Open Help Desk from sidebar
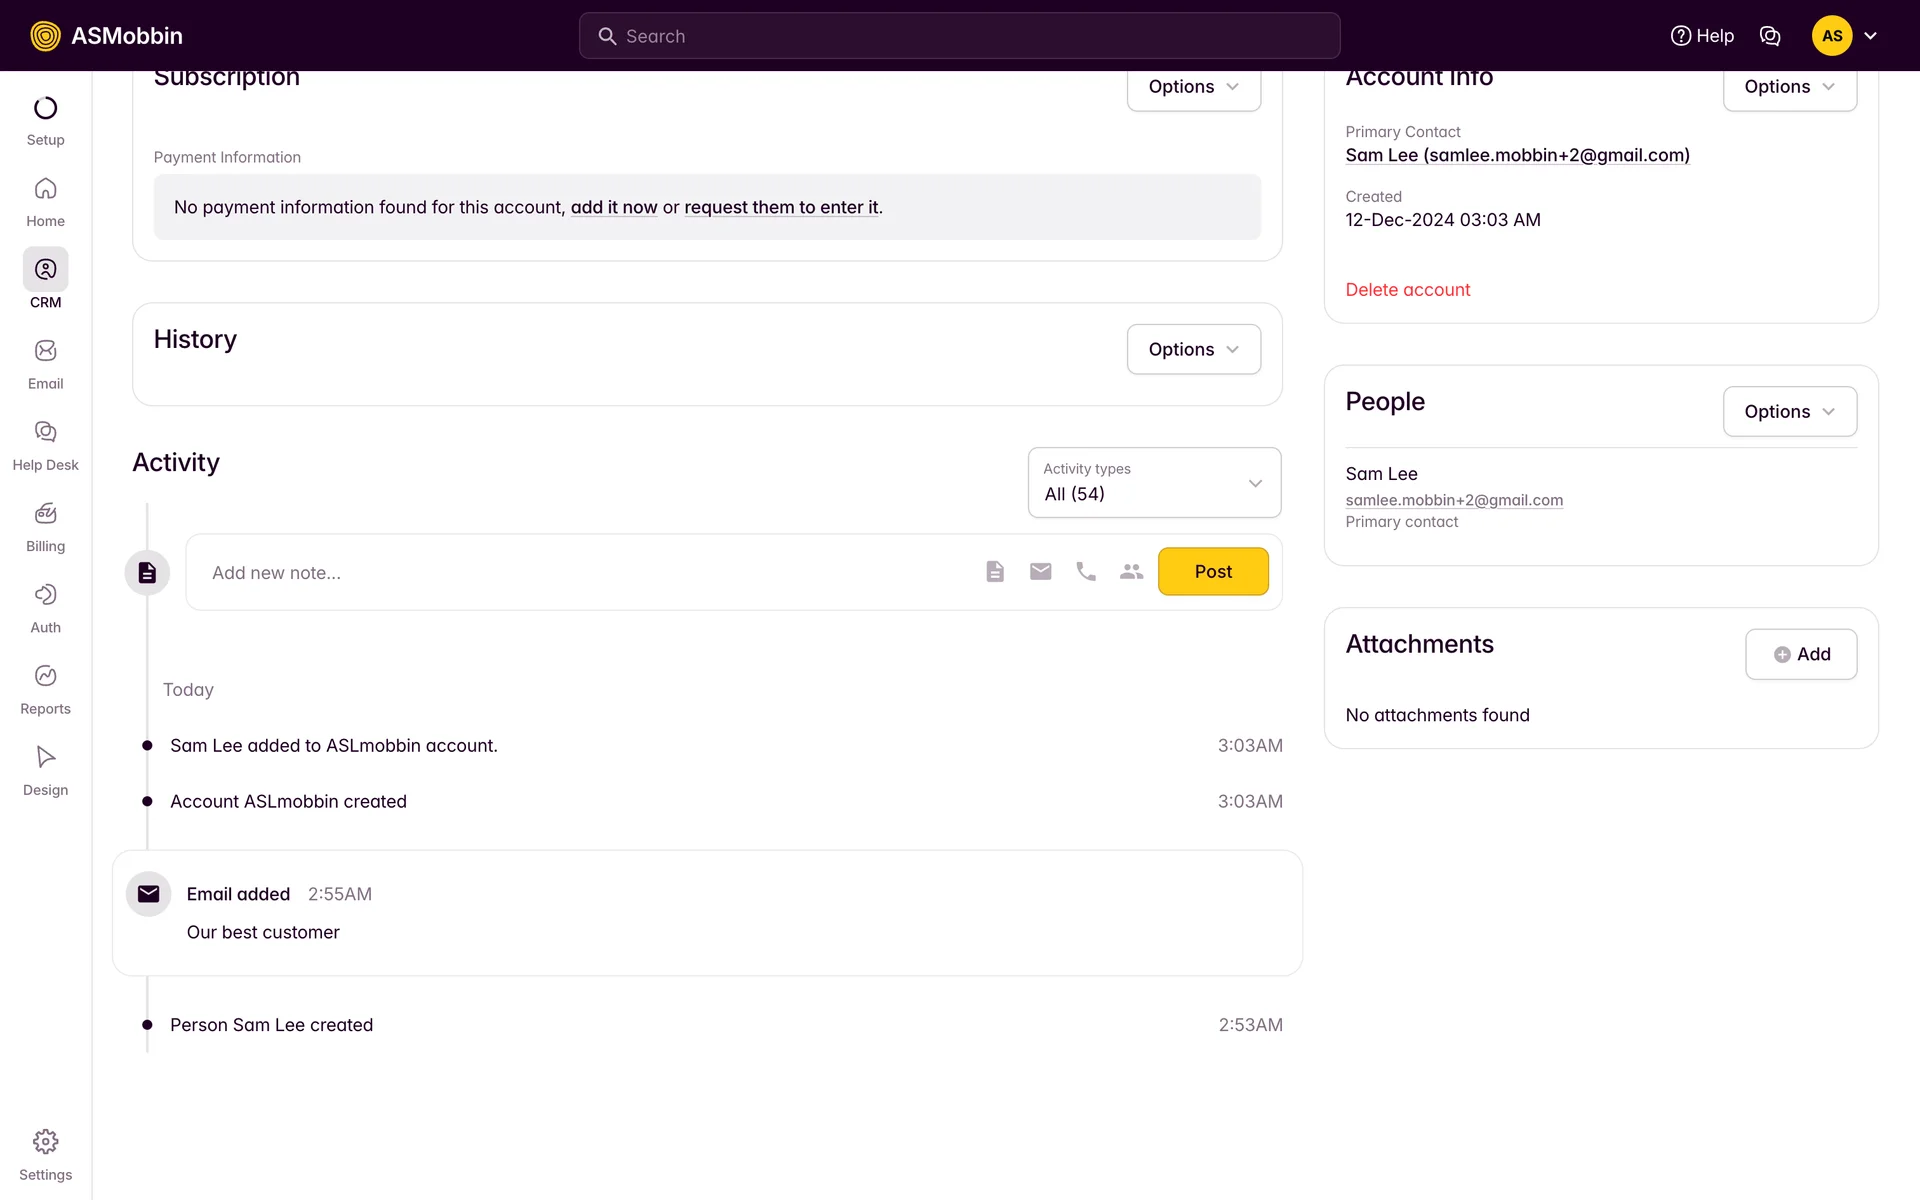This screenshot has height=1200, width=1920. coord(45,445)
